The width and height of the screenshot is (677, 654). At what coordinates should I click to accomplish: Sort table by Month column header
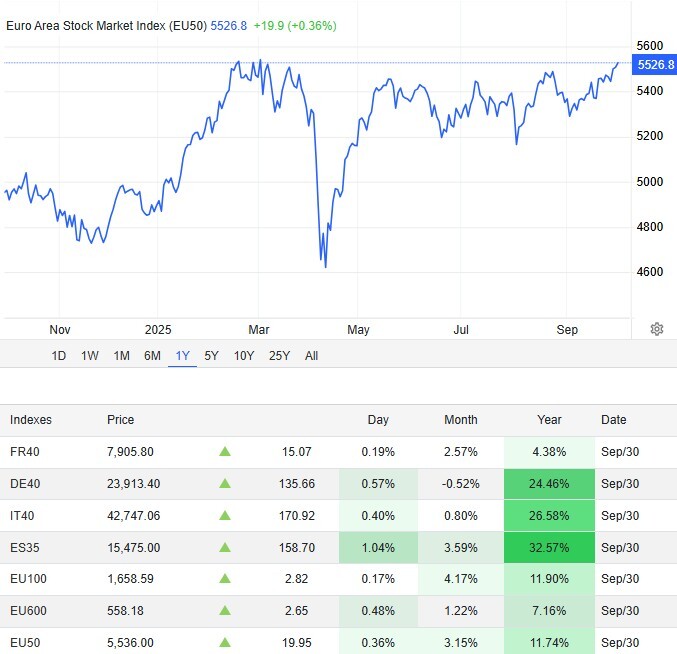(x=460, y=420)
